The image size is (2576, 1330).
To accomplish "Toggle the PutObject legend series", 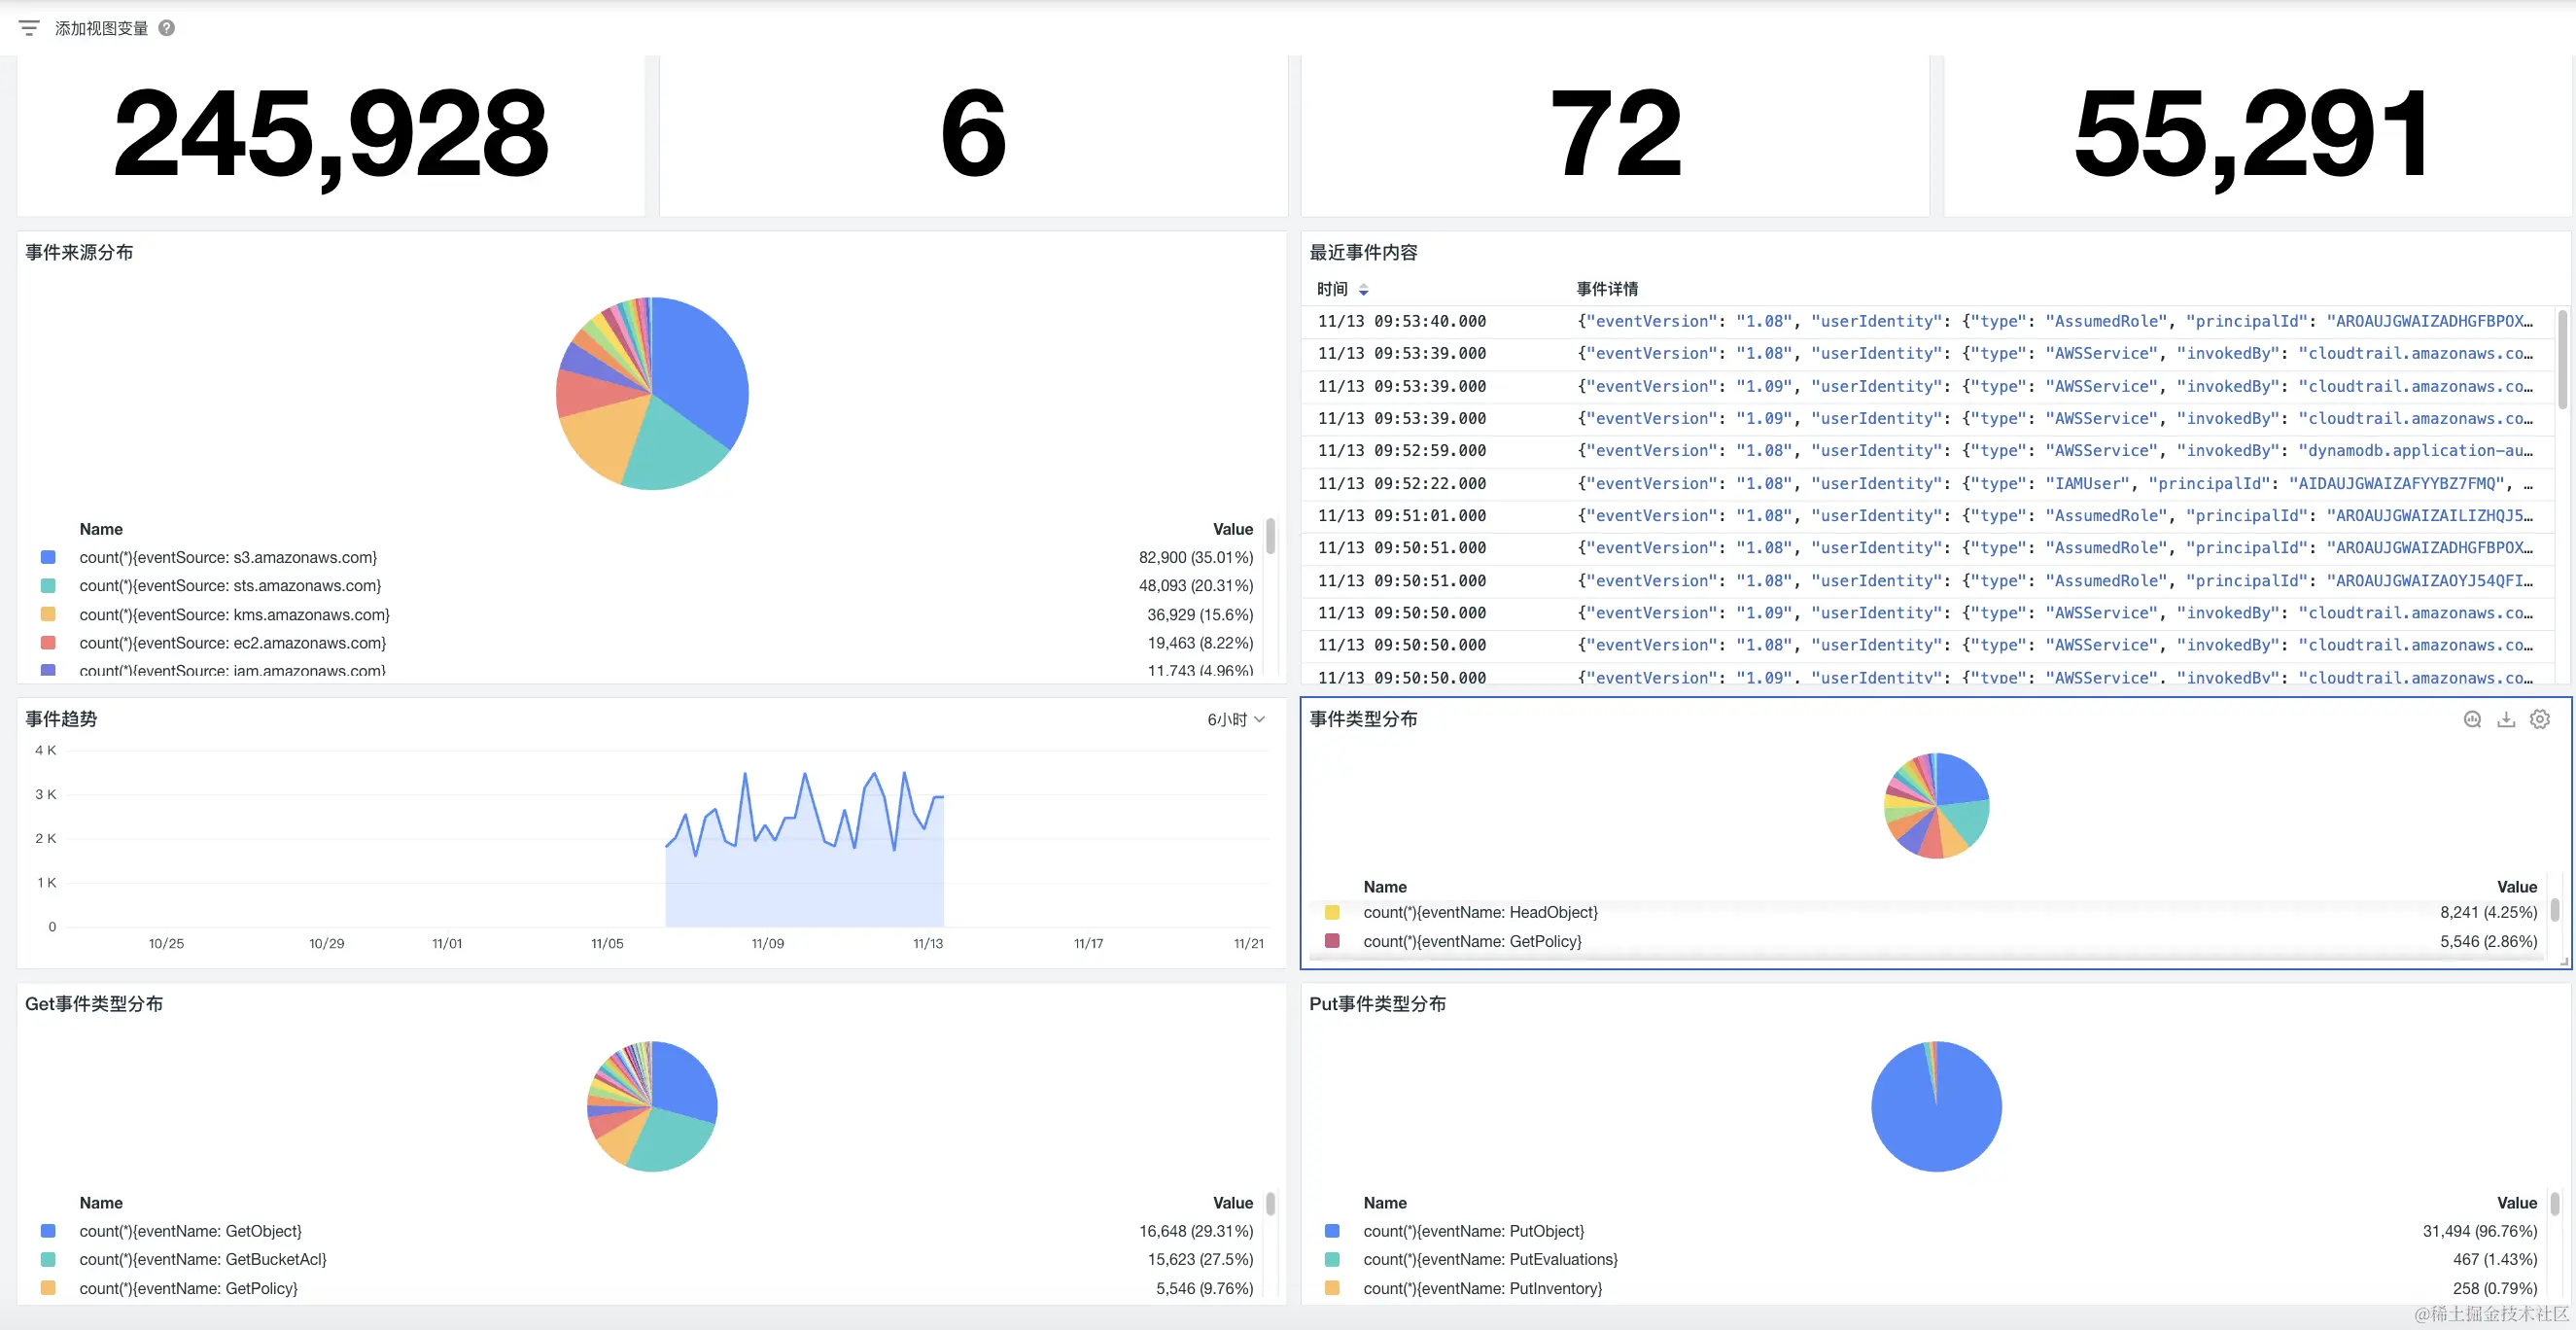I will tap(1473, 1231).
